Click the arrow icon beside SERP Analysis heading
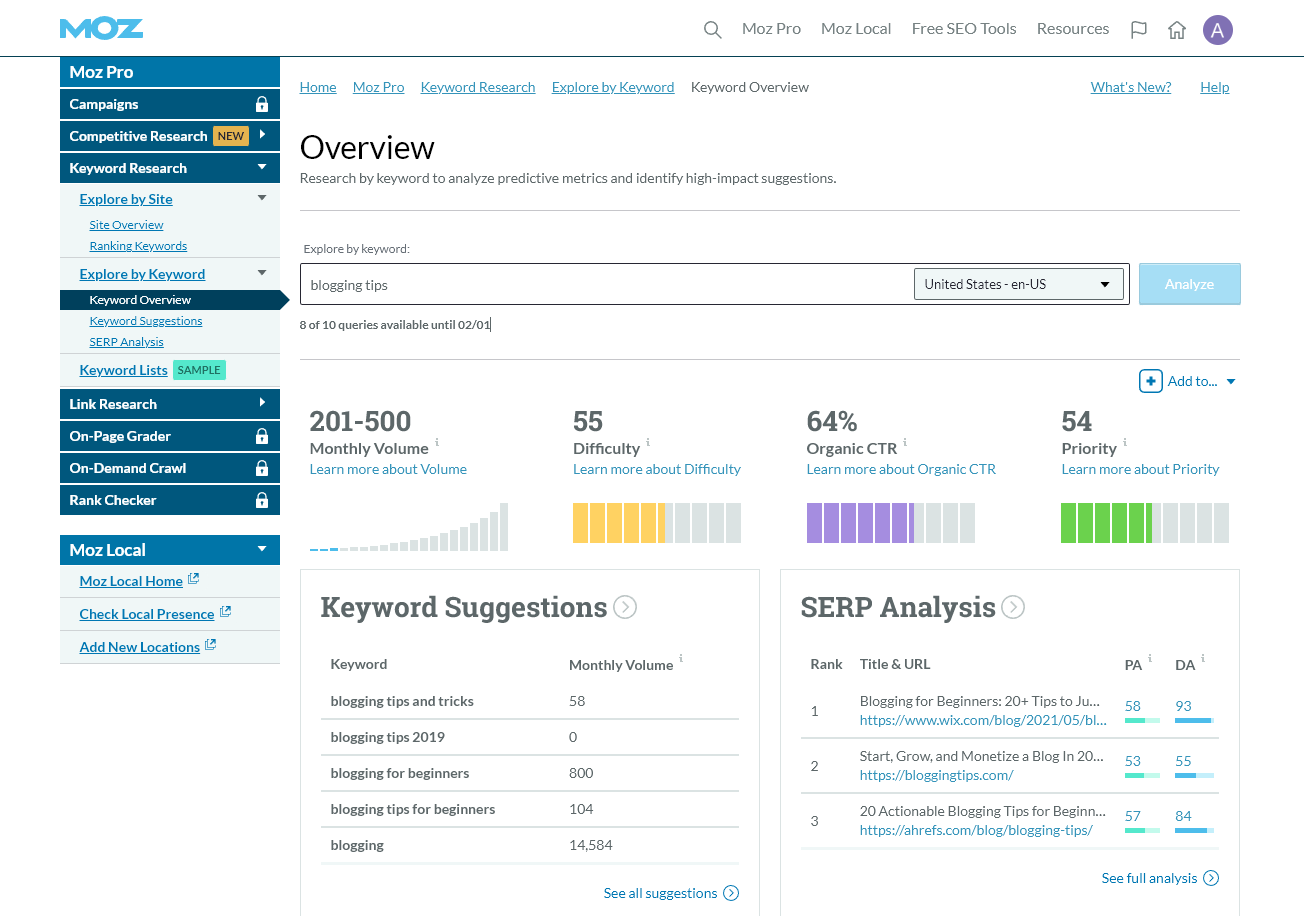1304x916 pixels. coord(1011,607)
